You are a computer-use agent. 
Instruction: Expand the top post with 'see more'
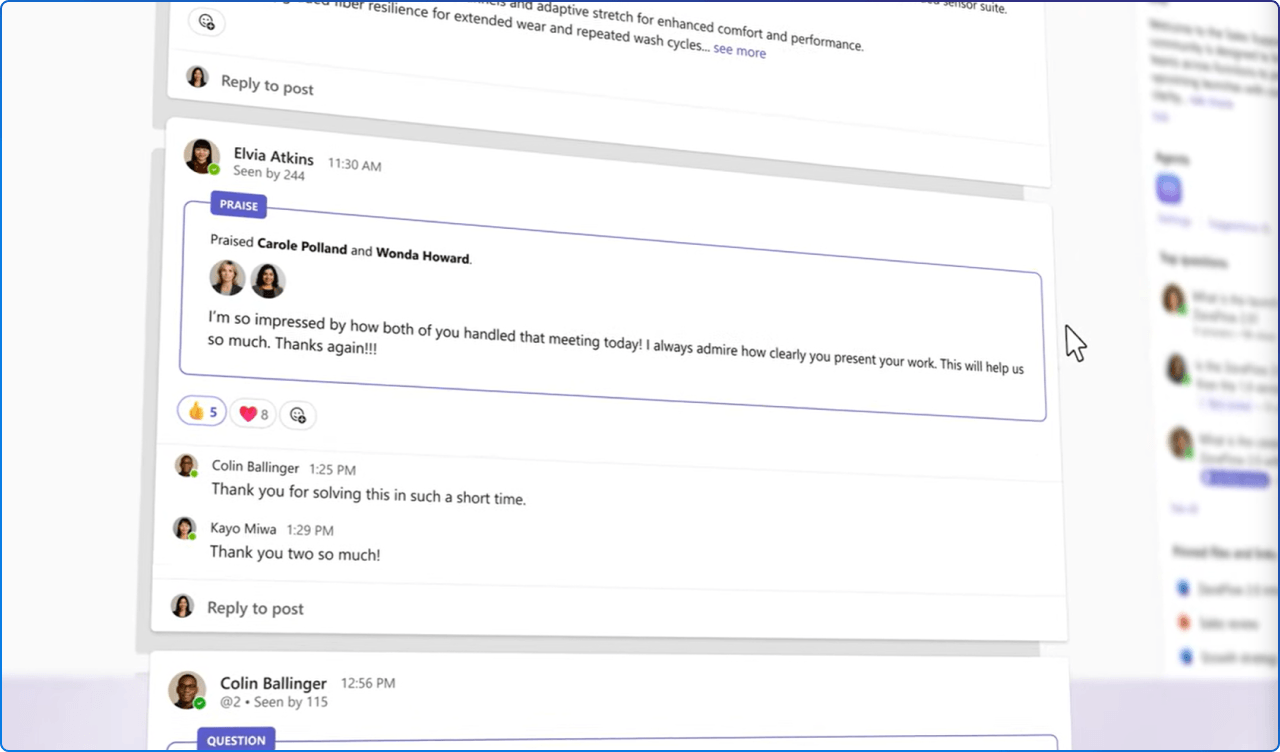pos(739,51)
